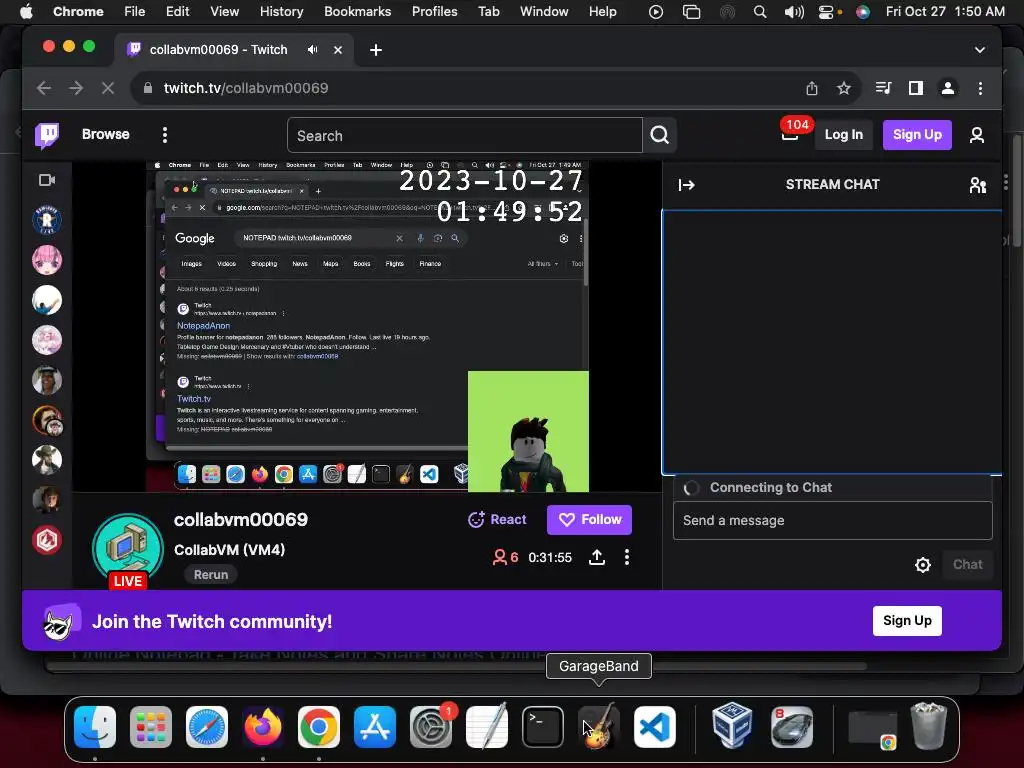Click the Chrome back arrow
Image resolution: width=1024 pixels, height=768 pixels.
44,88
